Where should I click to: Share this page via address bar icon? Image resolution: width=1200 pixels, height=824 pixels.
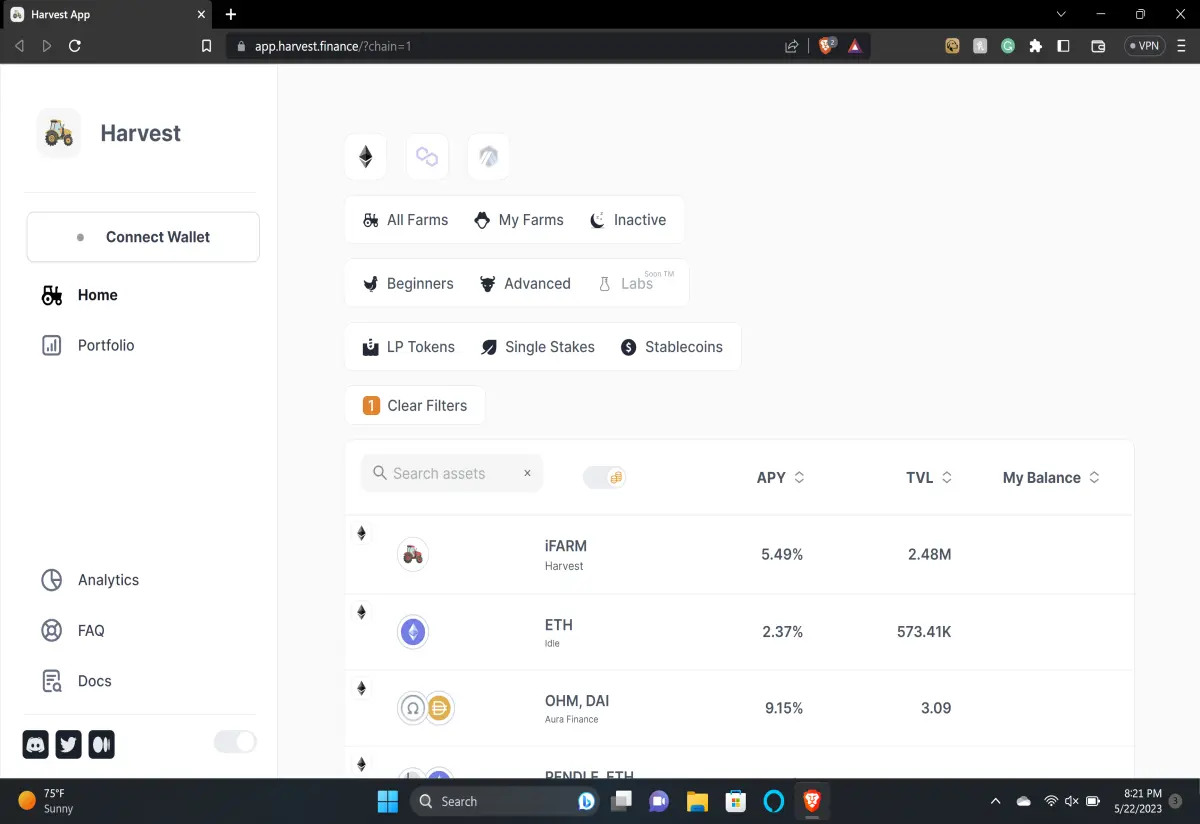[x=792, y=46]
